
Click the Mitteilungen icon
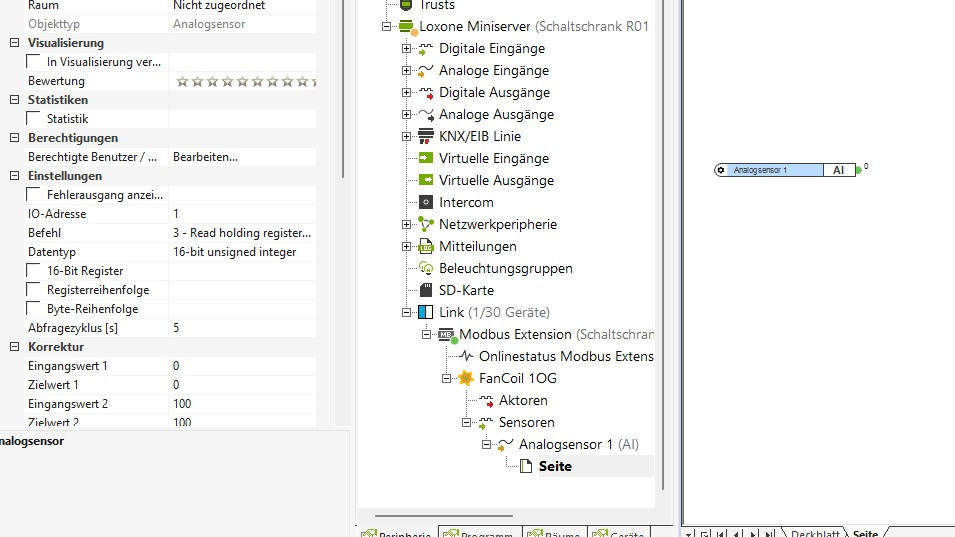(426, 246)
